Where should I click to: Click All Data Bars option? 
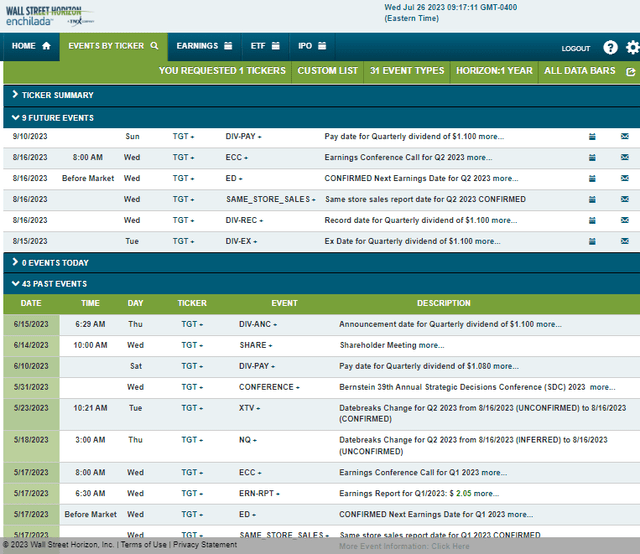(580, 71)
